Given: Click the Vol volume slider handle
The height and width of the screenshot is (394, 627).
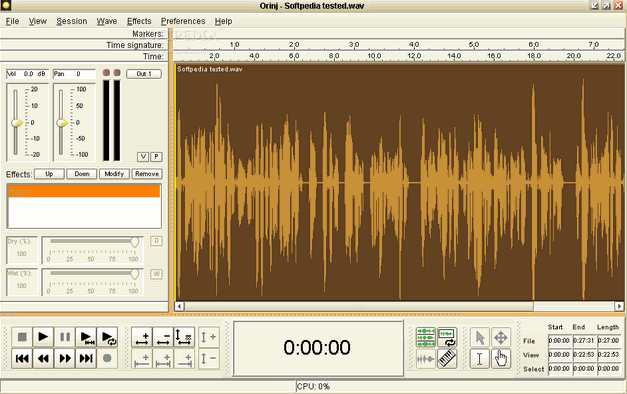Looking at the screenshot, I should 16,123.
